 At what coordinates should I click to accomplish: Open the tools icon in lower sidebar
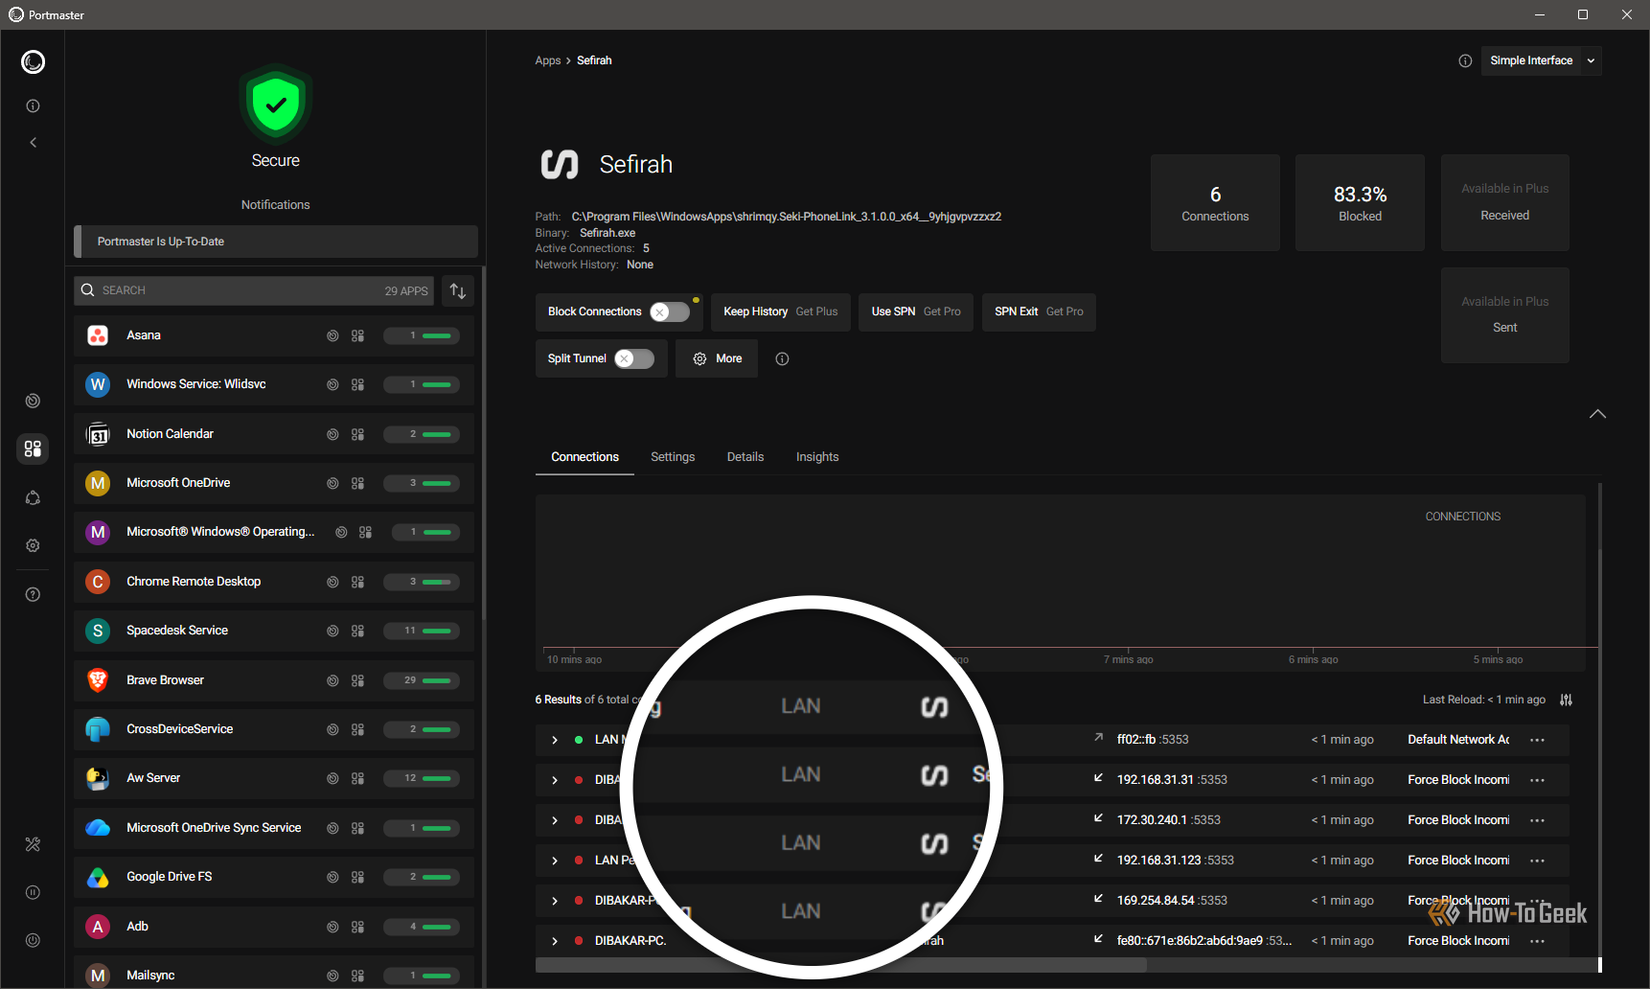pos(33,845)
